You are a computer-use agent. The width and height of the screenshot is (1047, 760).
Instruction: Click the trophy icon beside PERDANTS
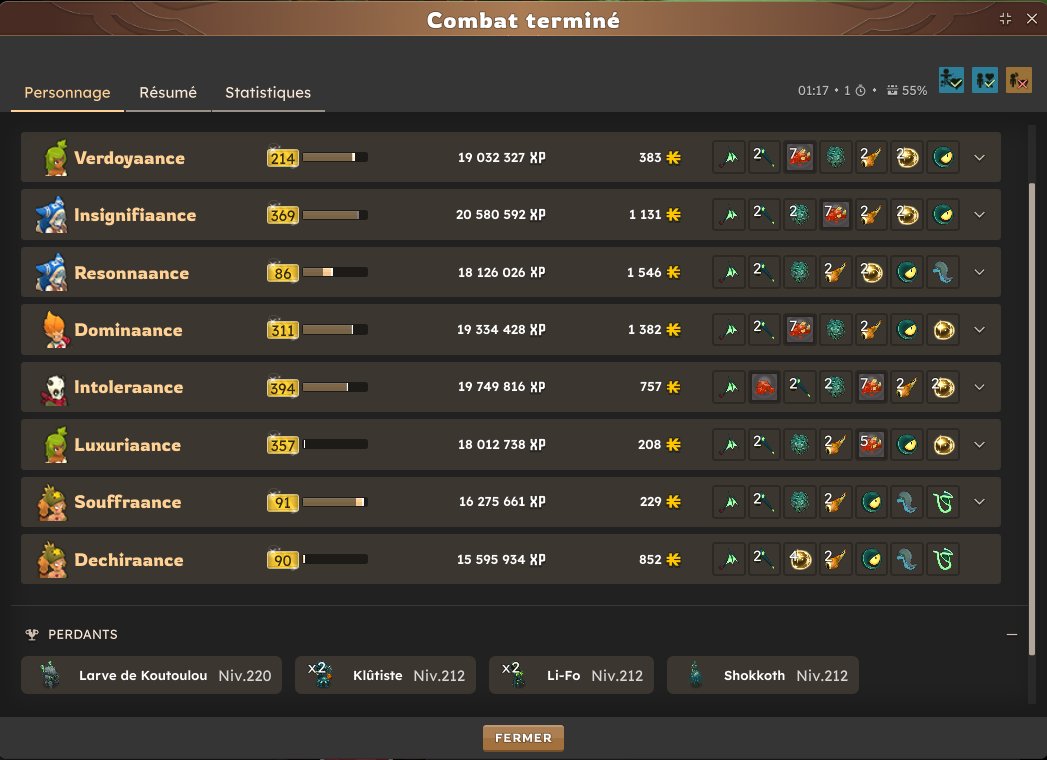point(31,634)
